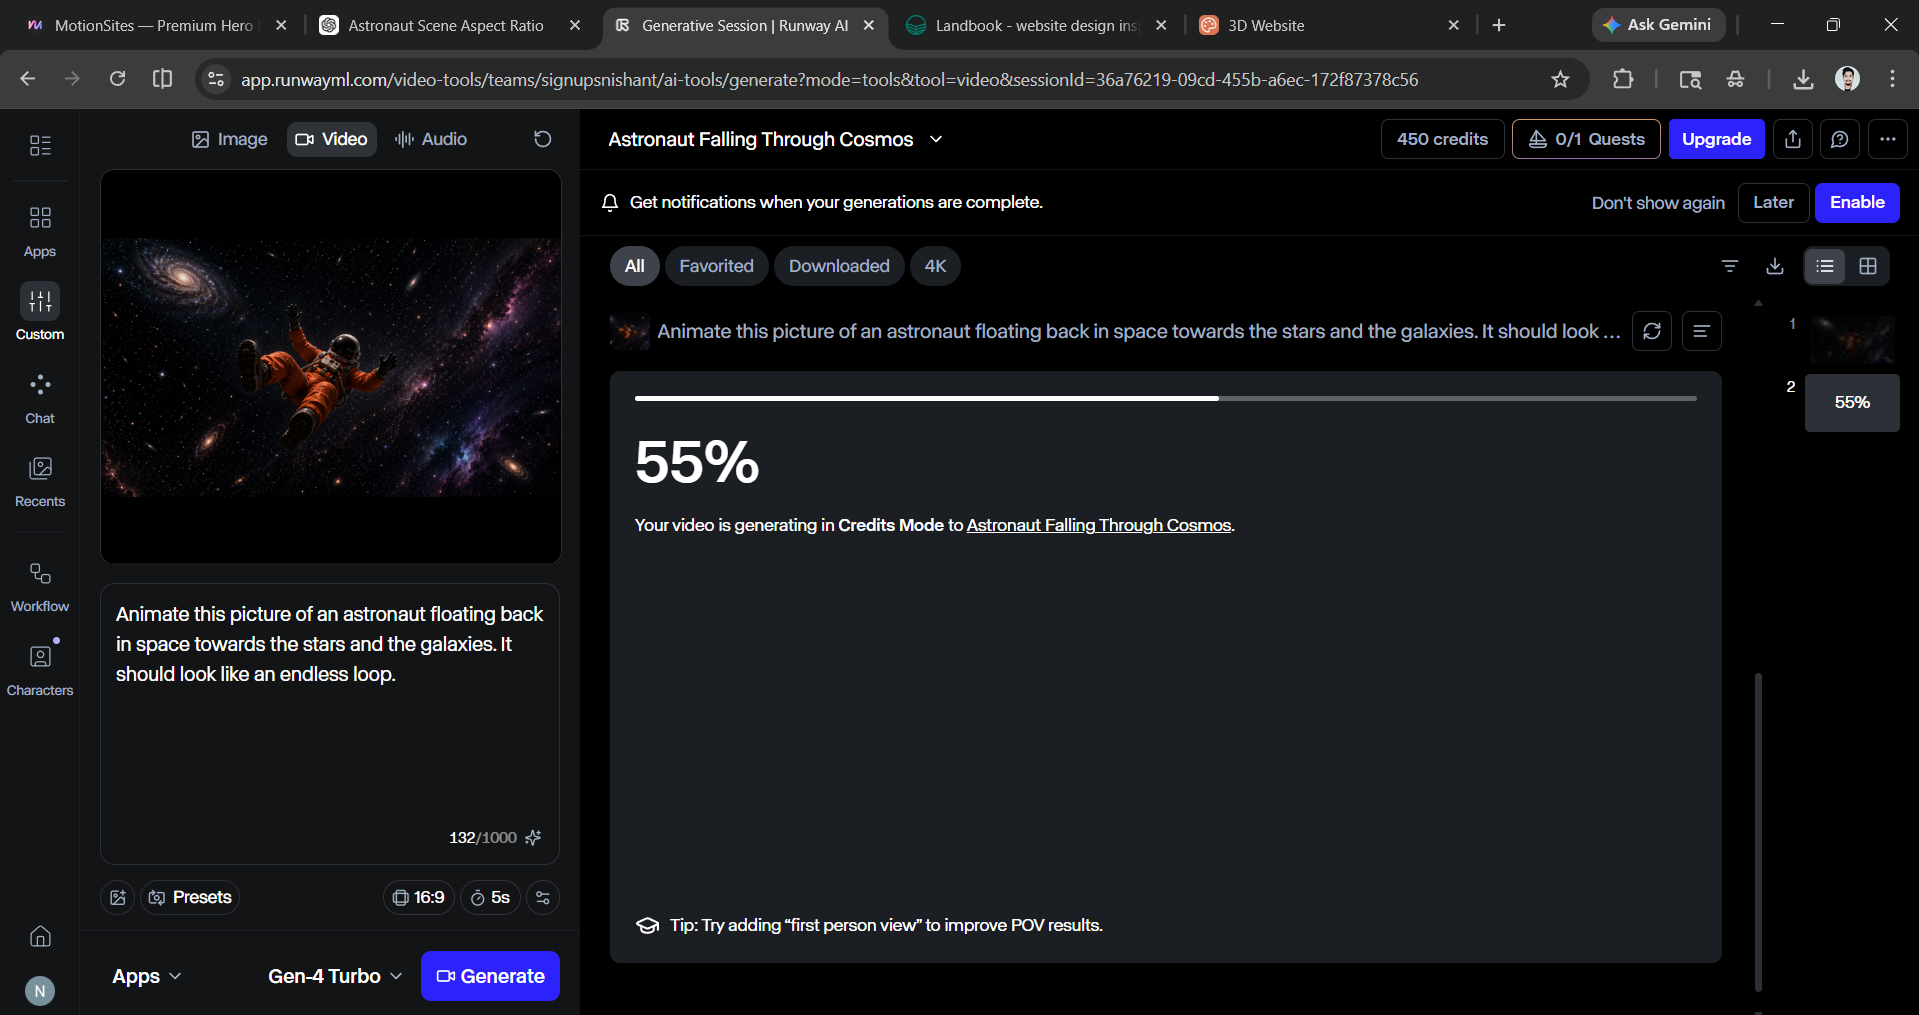Switch to the Image mode tab
Viewport: 1919px width, 1015px height.
pyautogui.click(x=230, y=139)
